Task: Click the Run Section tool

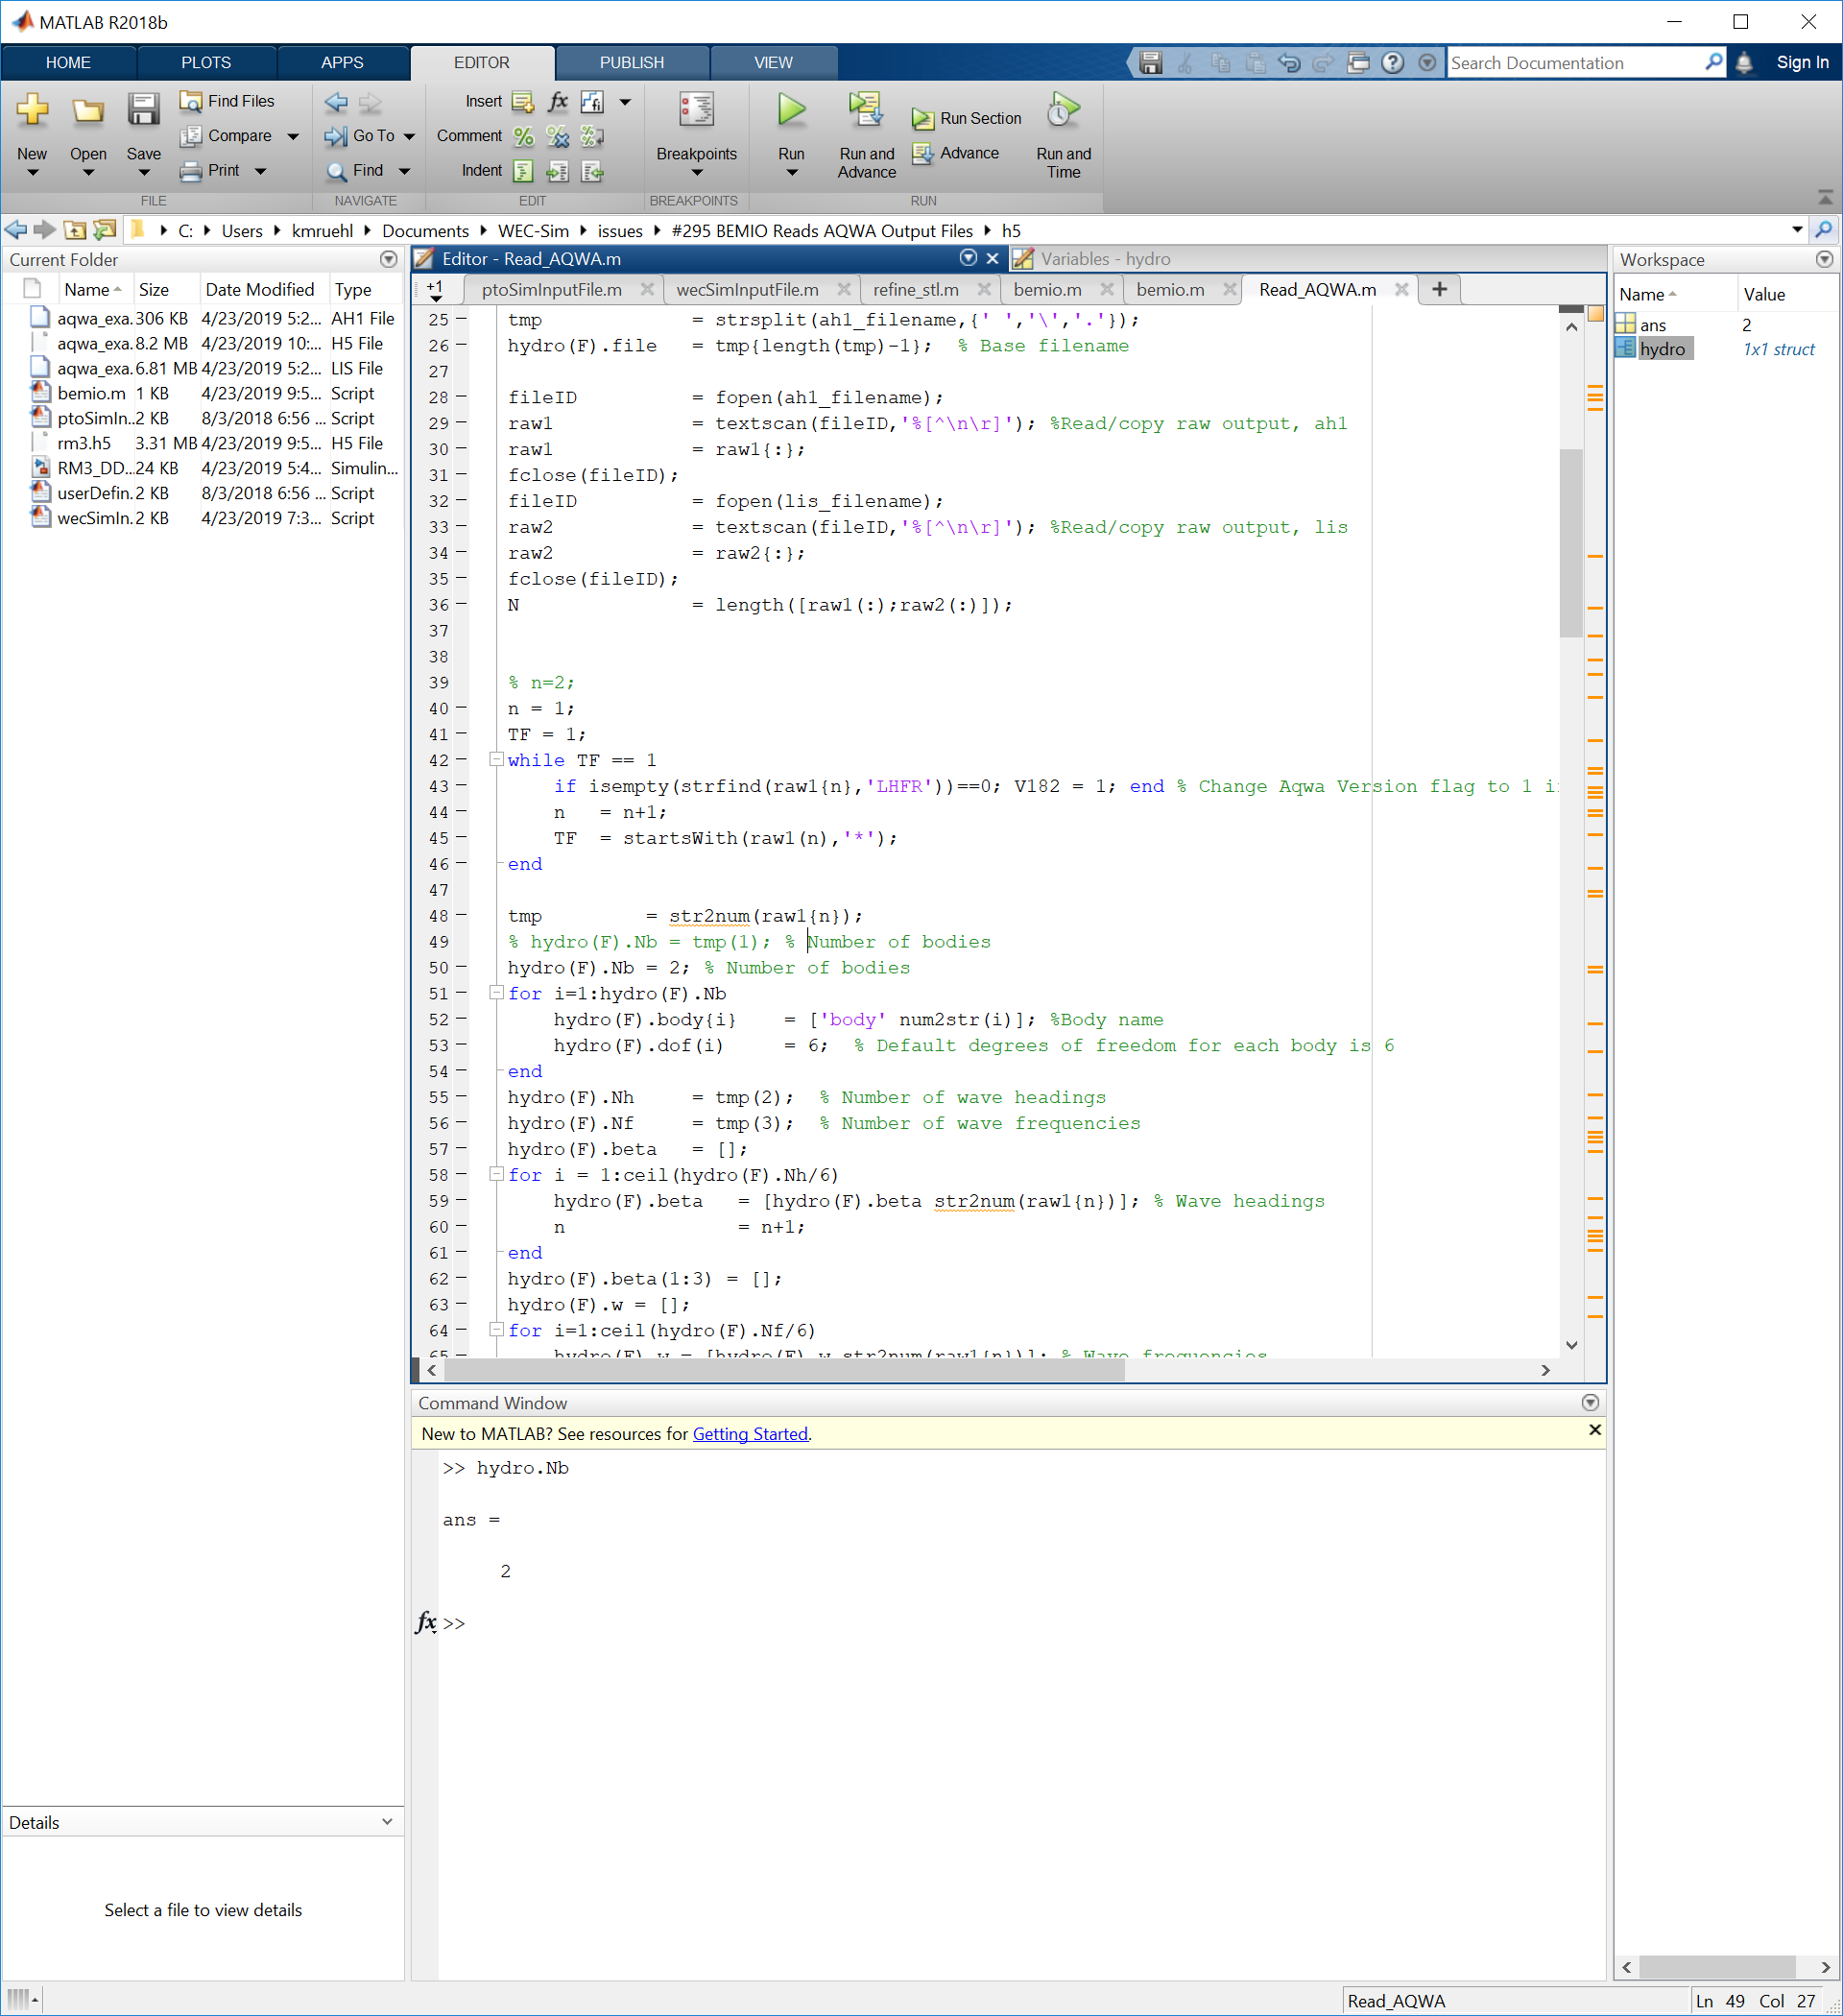Action: (x=965, y=117)
